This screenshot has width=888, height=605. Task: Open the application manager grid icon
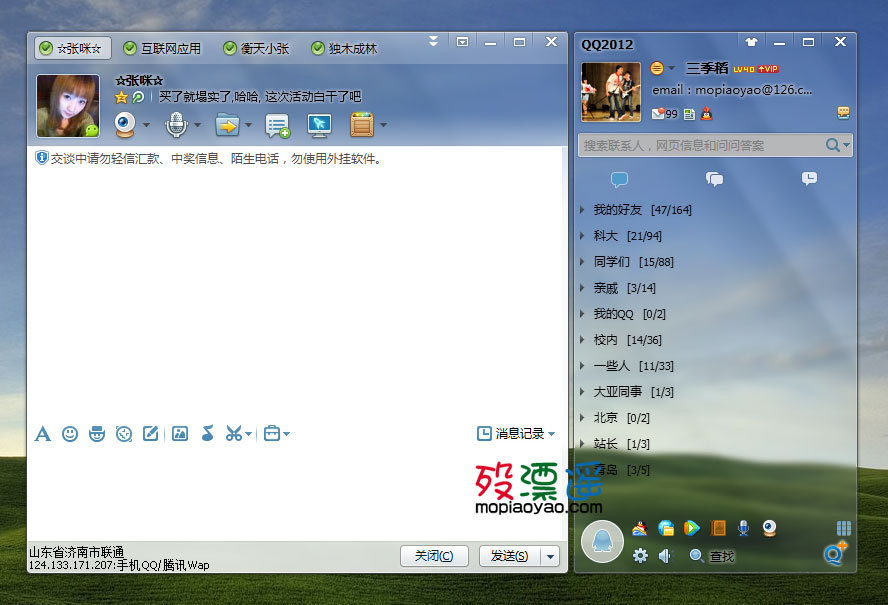coord(843,529)
